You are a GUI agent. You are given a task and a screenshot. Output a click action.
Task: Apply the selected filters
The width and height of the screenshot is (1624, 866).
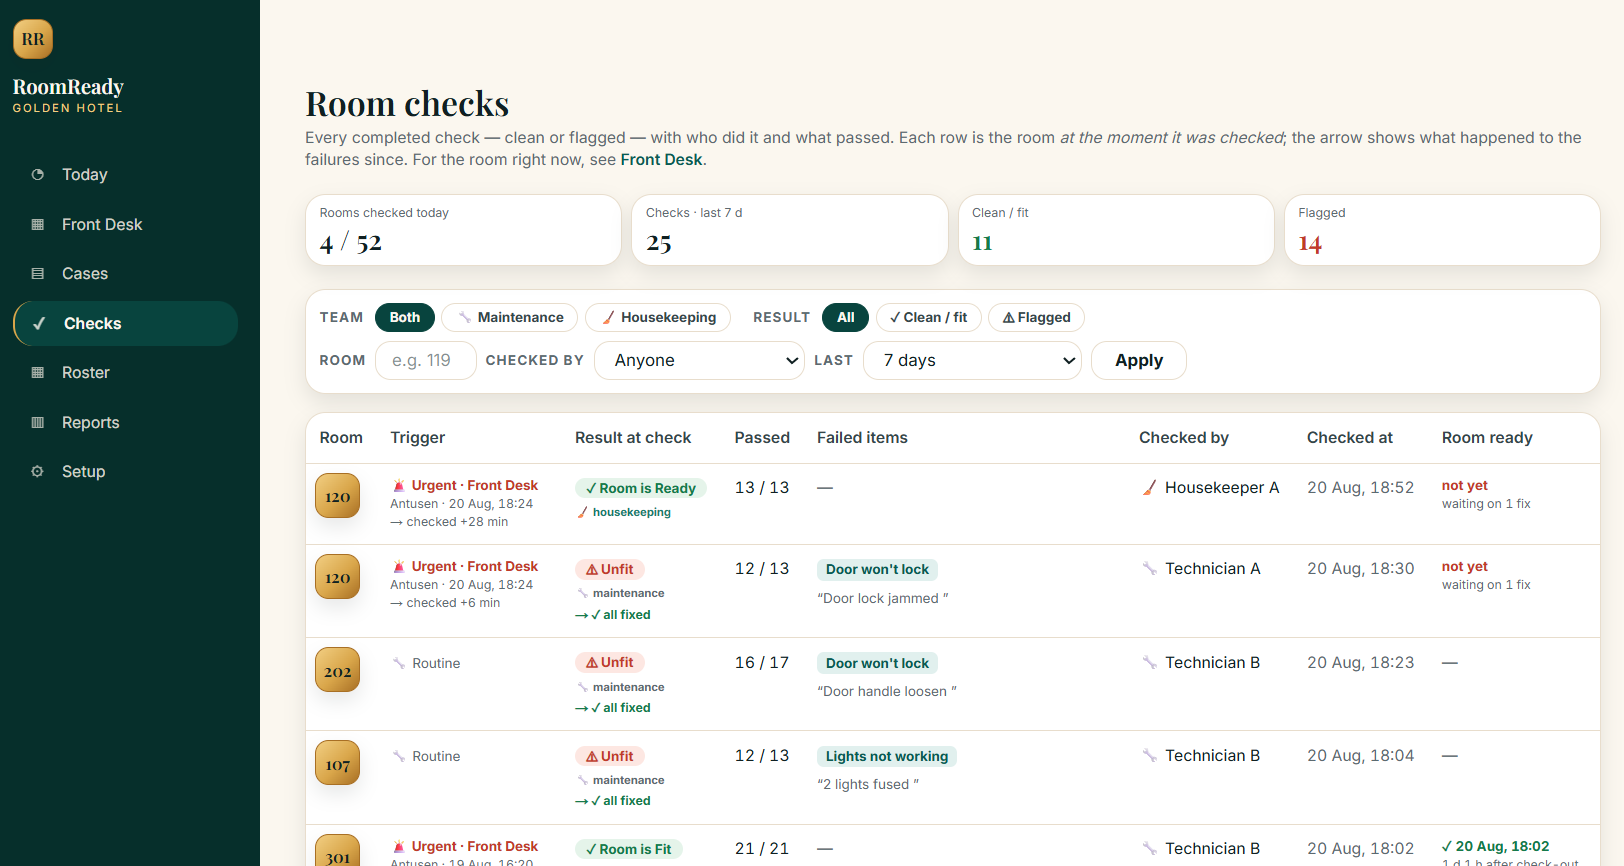tap(1139, 360)
